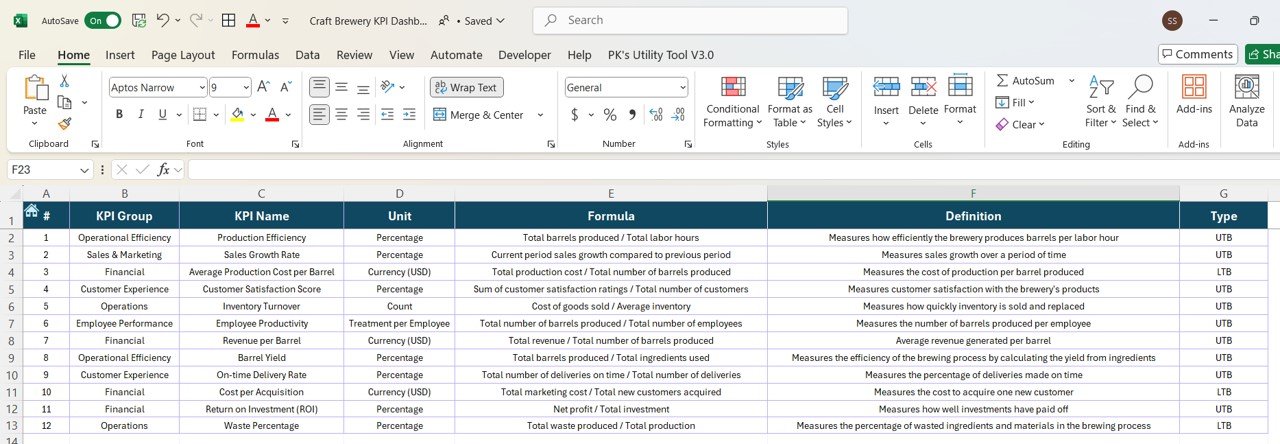The width and height of the screenshot is (1280, 444).
Task: Click the Copy icon in Clipboard group
Action: (65, 102)
